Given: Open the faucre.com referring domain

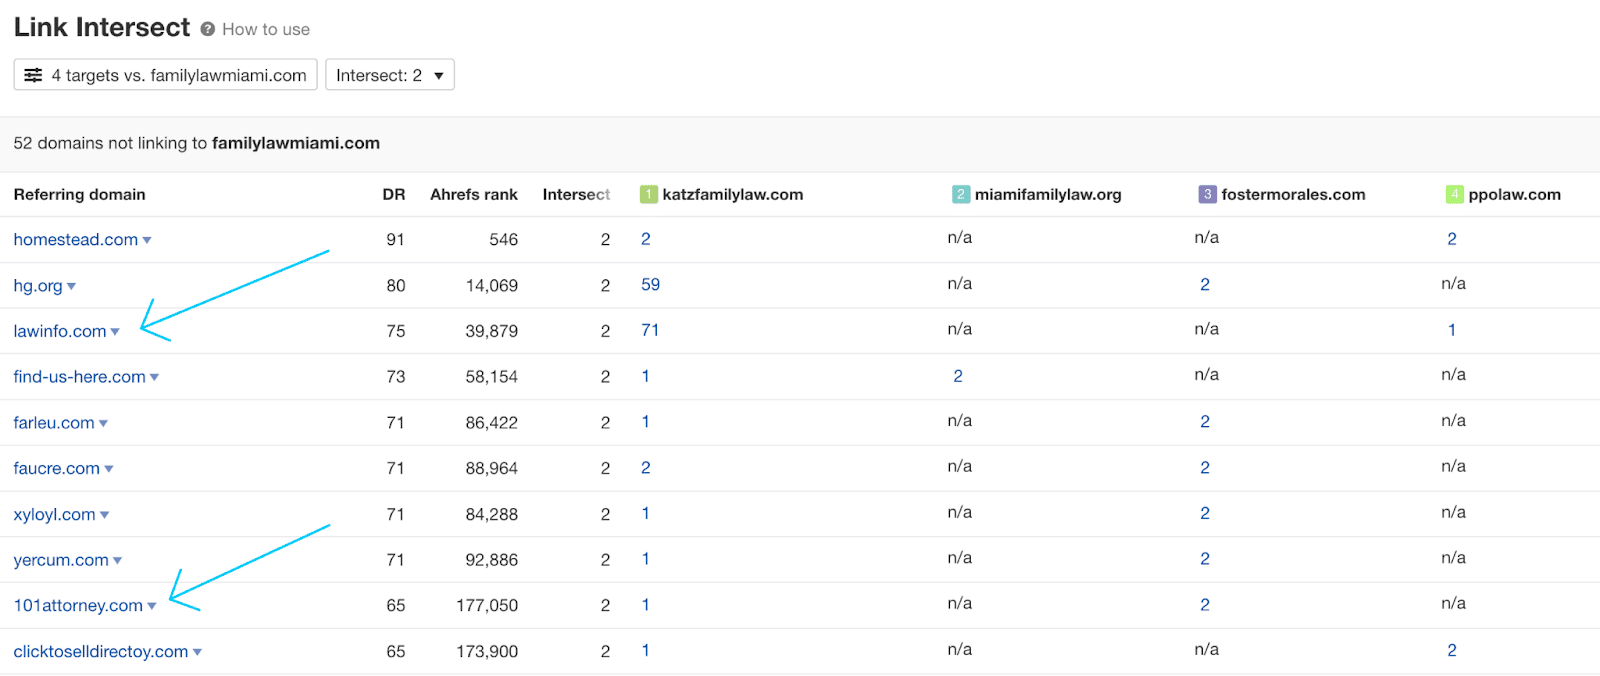Looking at the screenshot, I should [57, 469].
